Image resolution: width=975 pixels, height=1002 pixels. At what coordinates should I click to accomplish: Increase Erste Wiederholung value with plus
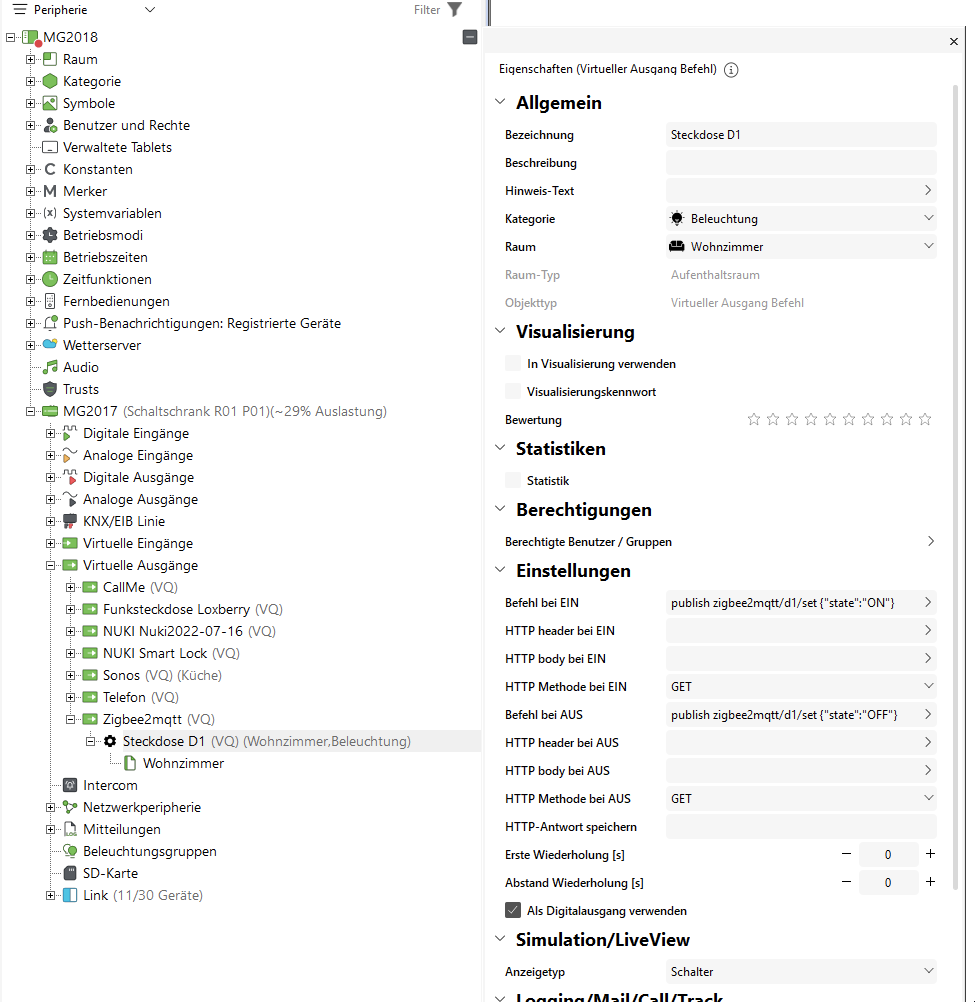(x=930, y=855)
